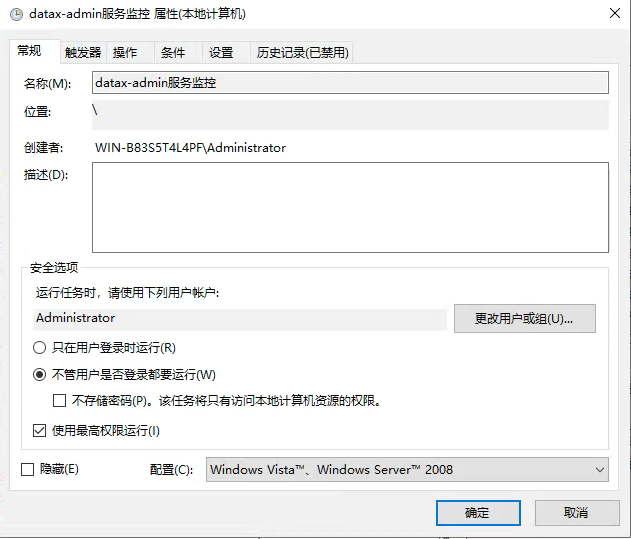Click the 安全选项 group label
This screenshot has width=631, height=539.
pyautogui.click(x=54, y=267)
